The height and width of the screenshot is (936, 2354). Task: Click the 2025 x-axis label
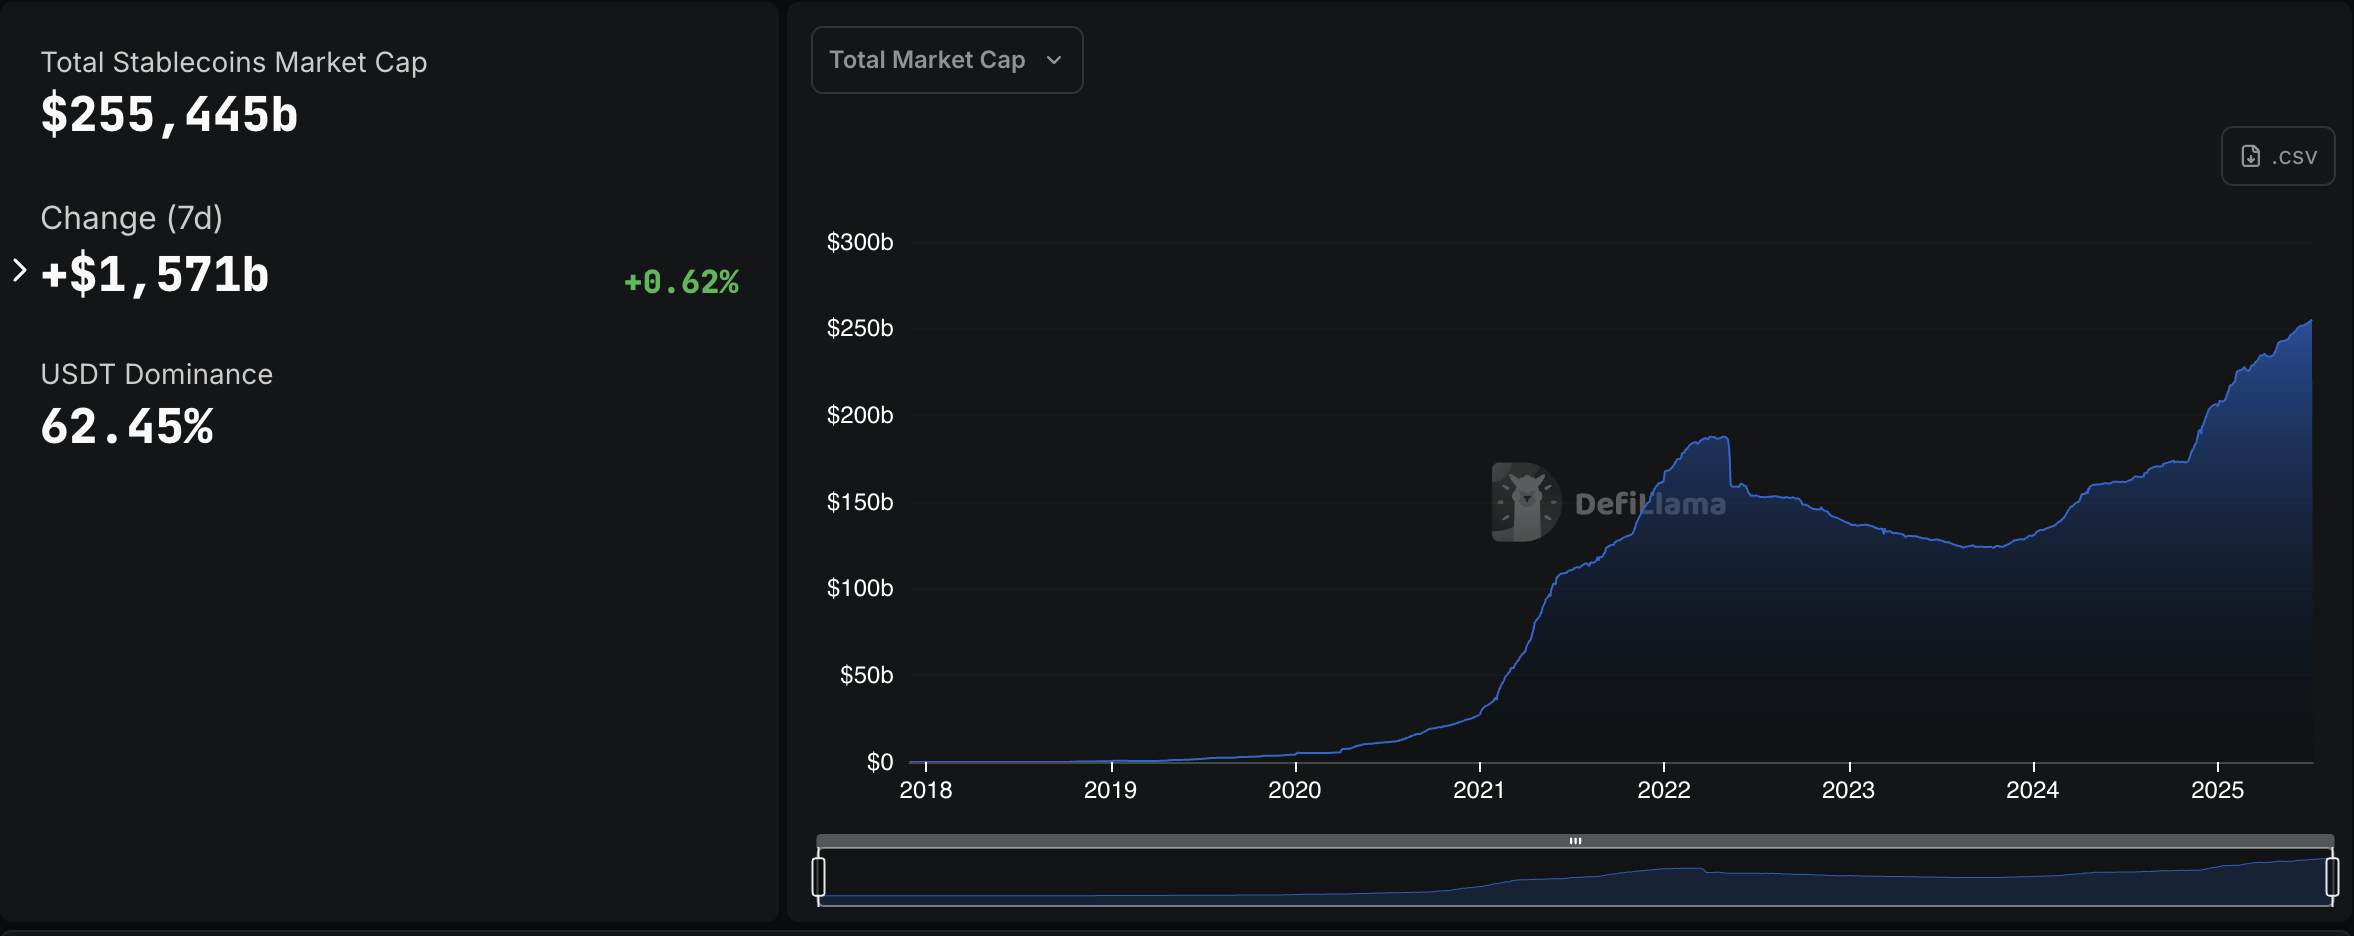coord(2217,790)
